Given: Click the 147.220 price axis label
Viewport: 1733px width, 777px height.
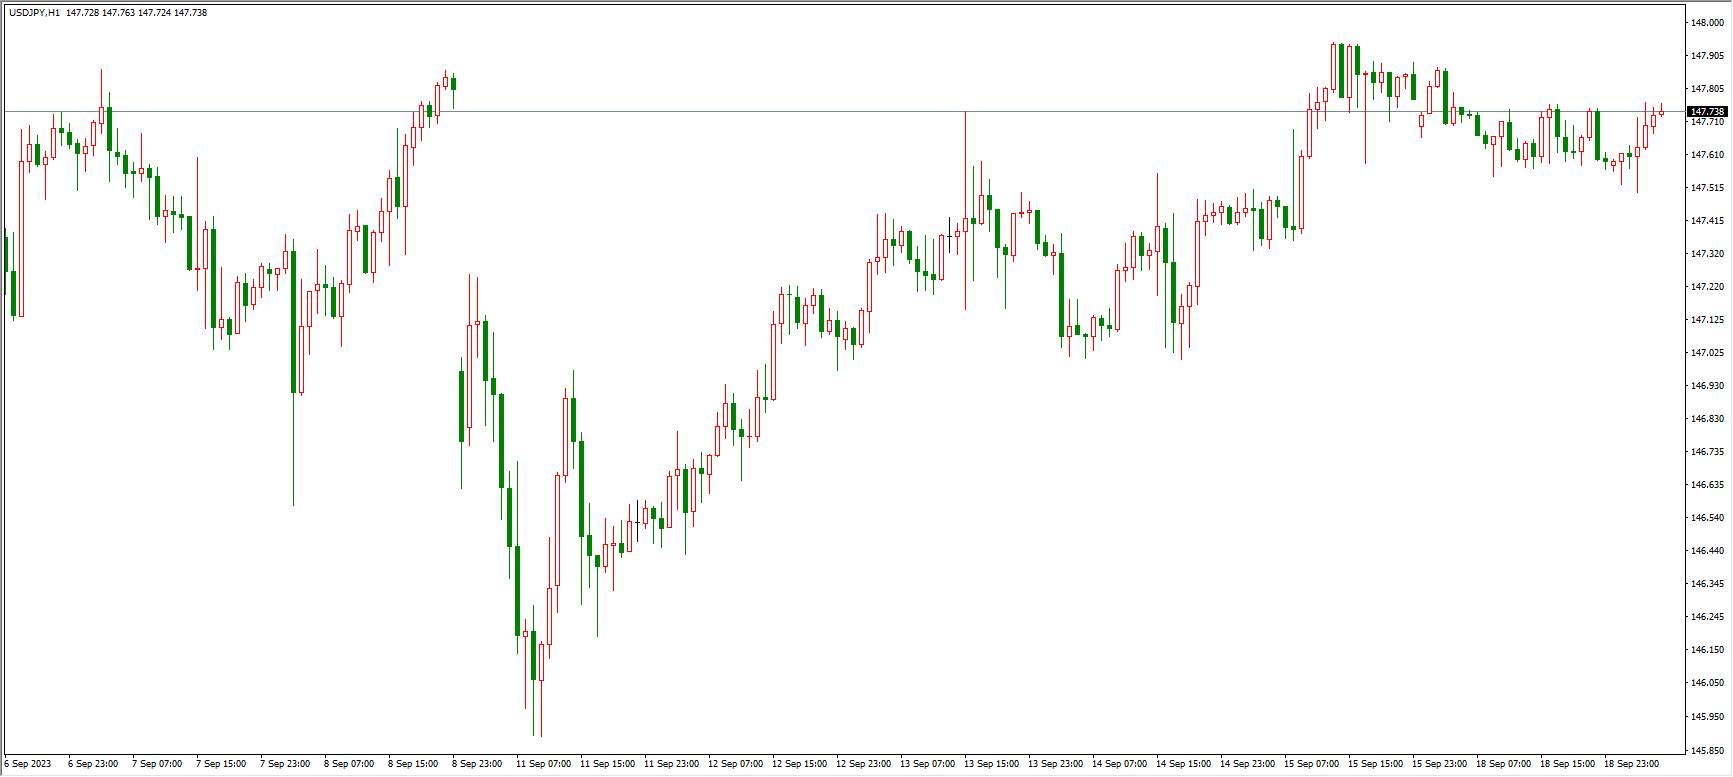Looking at the screenshot, I should (x=1707, y=287).
